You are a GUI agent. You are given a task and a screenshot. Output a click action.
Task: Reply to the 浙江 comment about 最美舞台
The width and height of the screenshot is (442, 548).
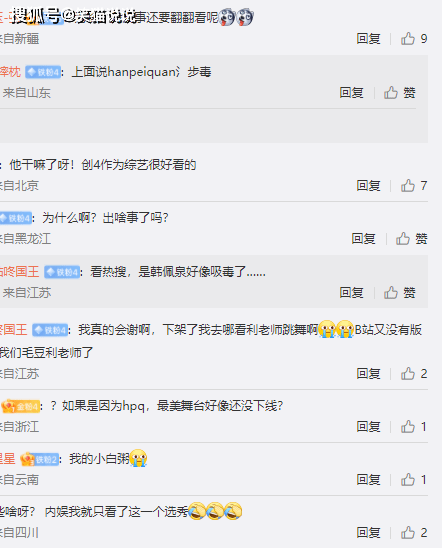click(x=368, y=427)
